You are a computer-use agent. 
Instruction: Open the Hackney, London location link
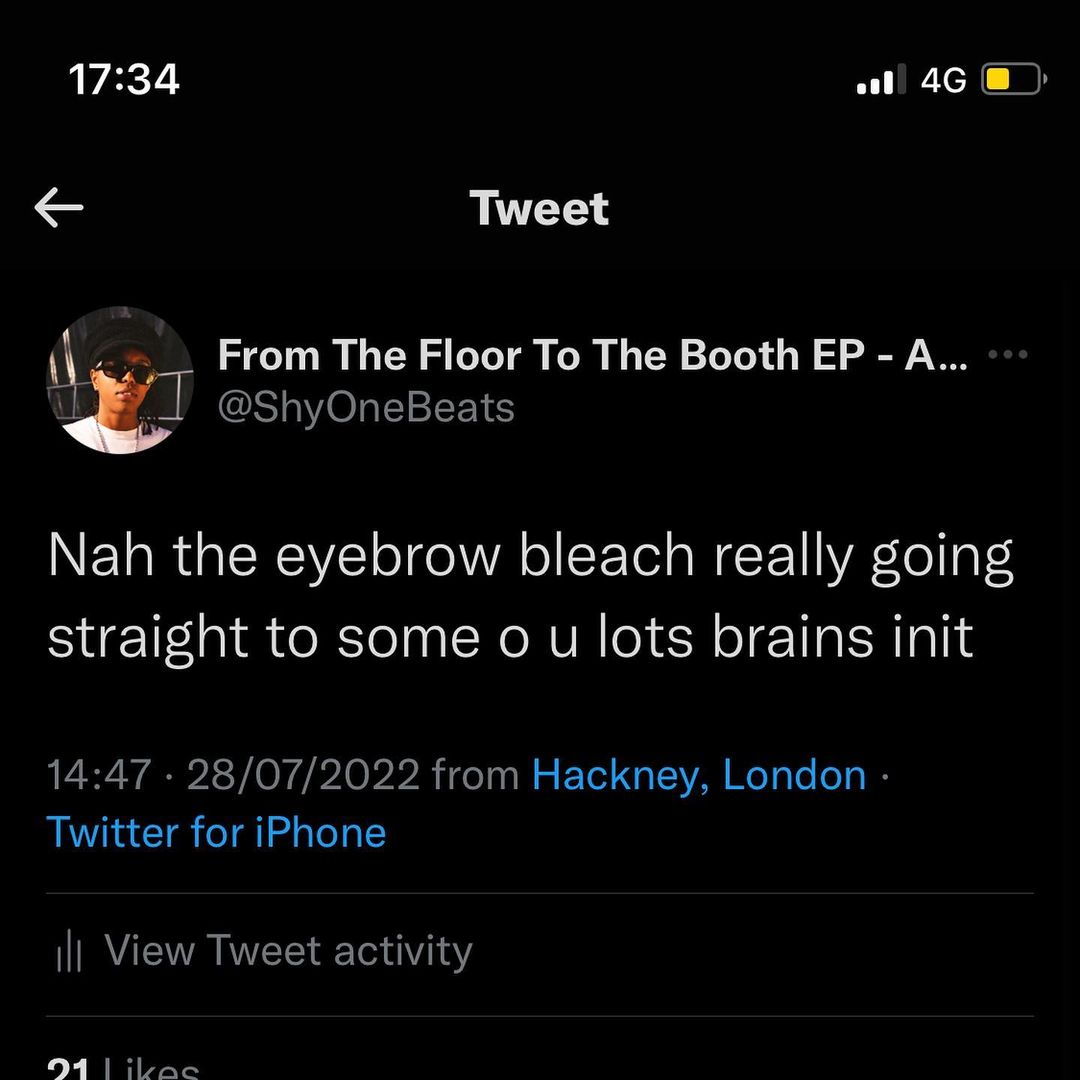click(699, 775)
